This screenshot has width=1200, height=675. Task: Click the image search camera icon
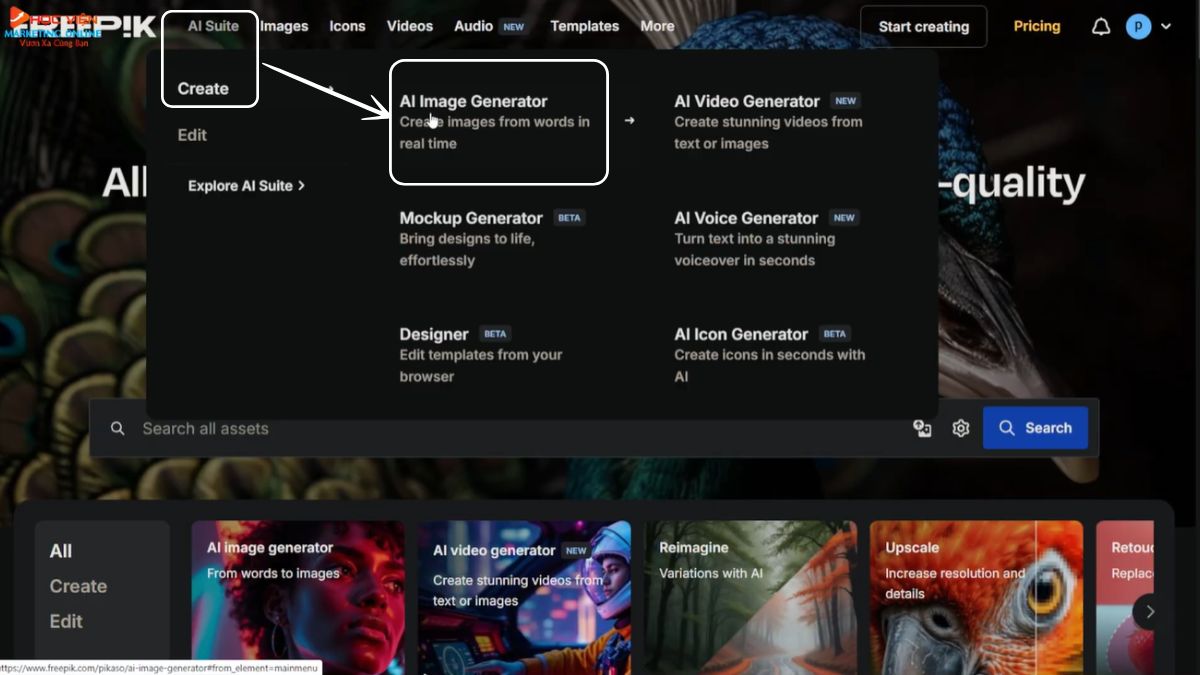[922, 428]
